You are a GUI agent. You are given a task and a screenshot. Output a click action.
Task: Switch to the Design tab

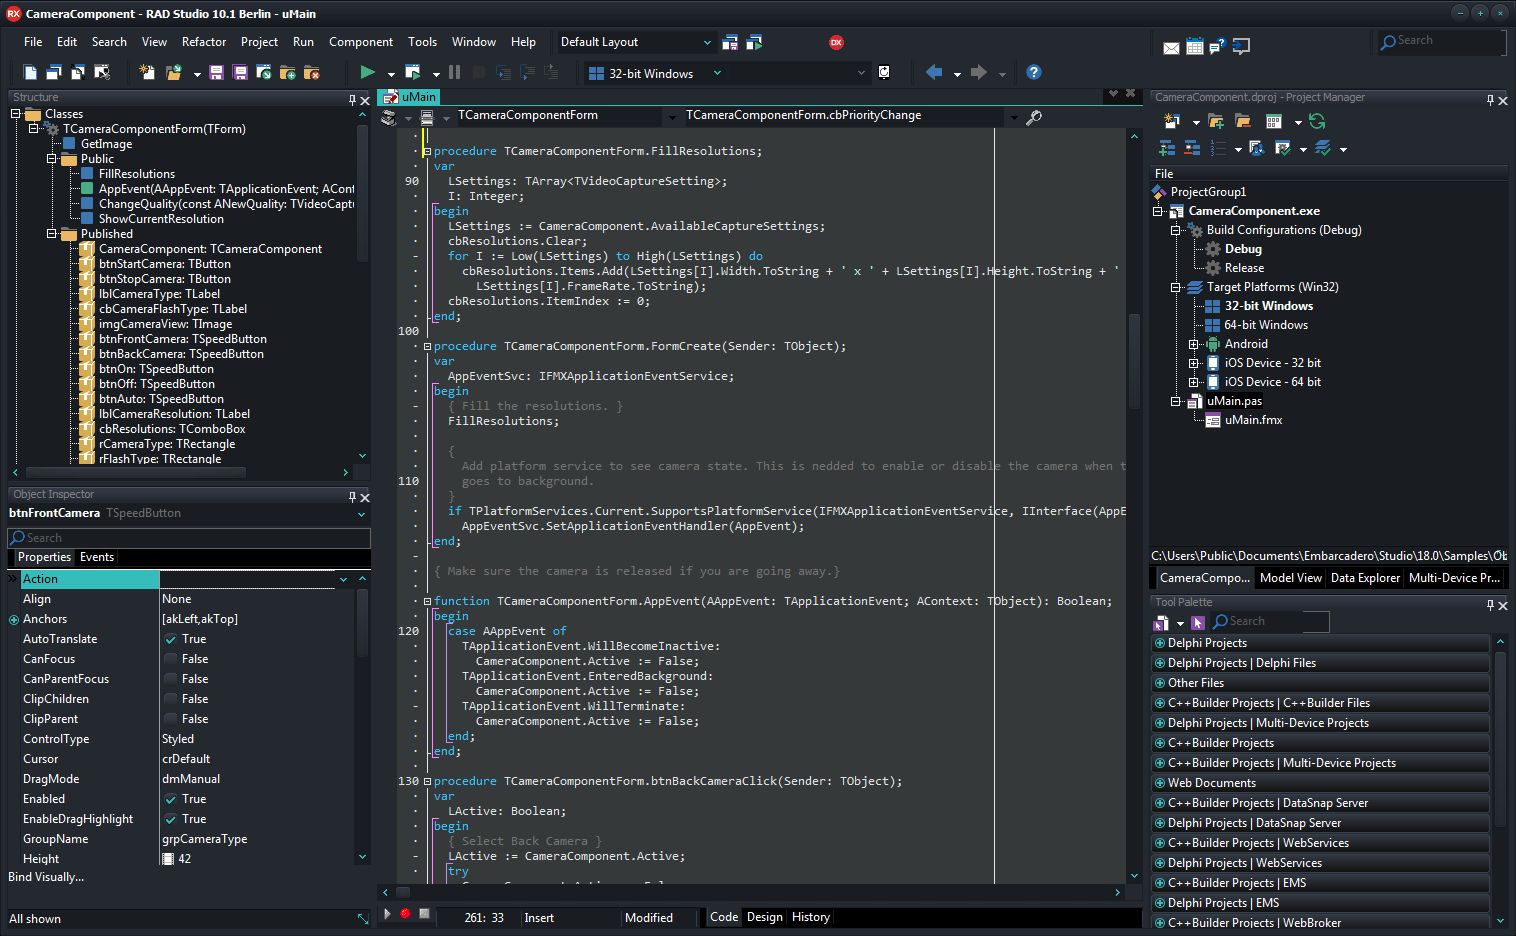coord(764,917)
